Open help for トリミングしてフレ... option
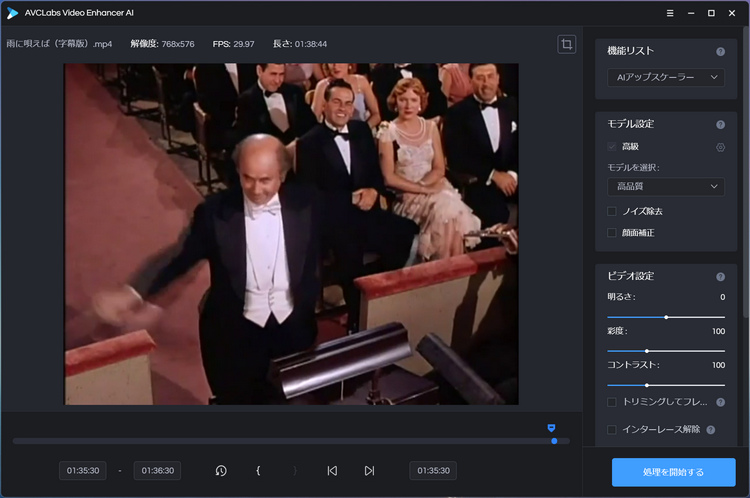This screenshot has width=750, height=498. 720,402
